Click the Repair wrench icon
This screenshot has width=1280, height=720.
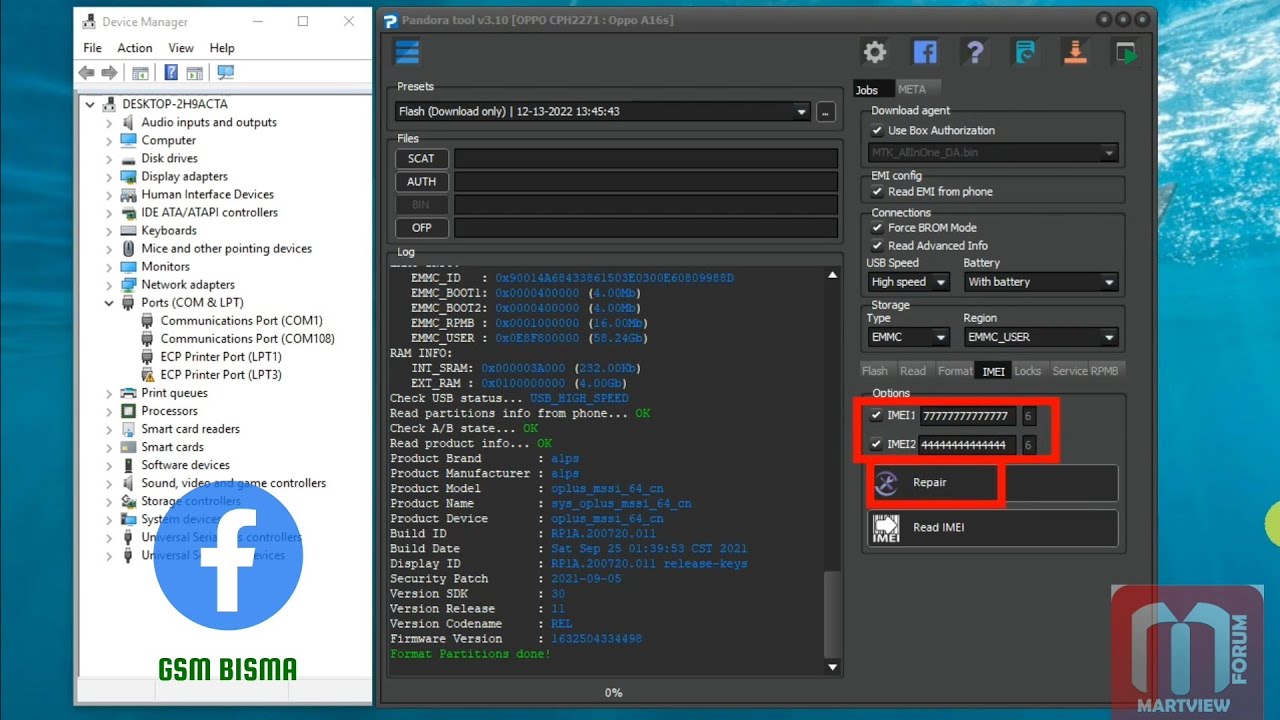pyautogui.click(x=886, y=483)
